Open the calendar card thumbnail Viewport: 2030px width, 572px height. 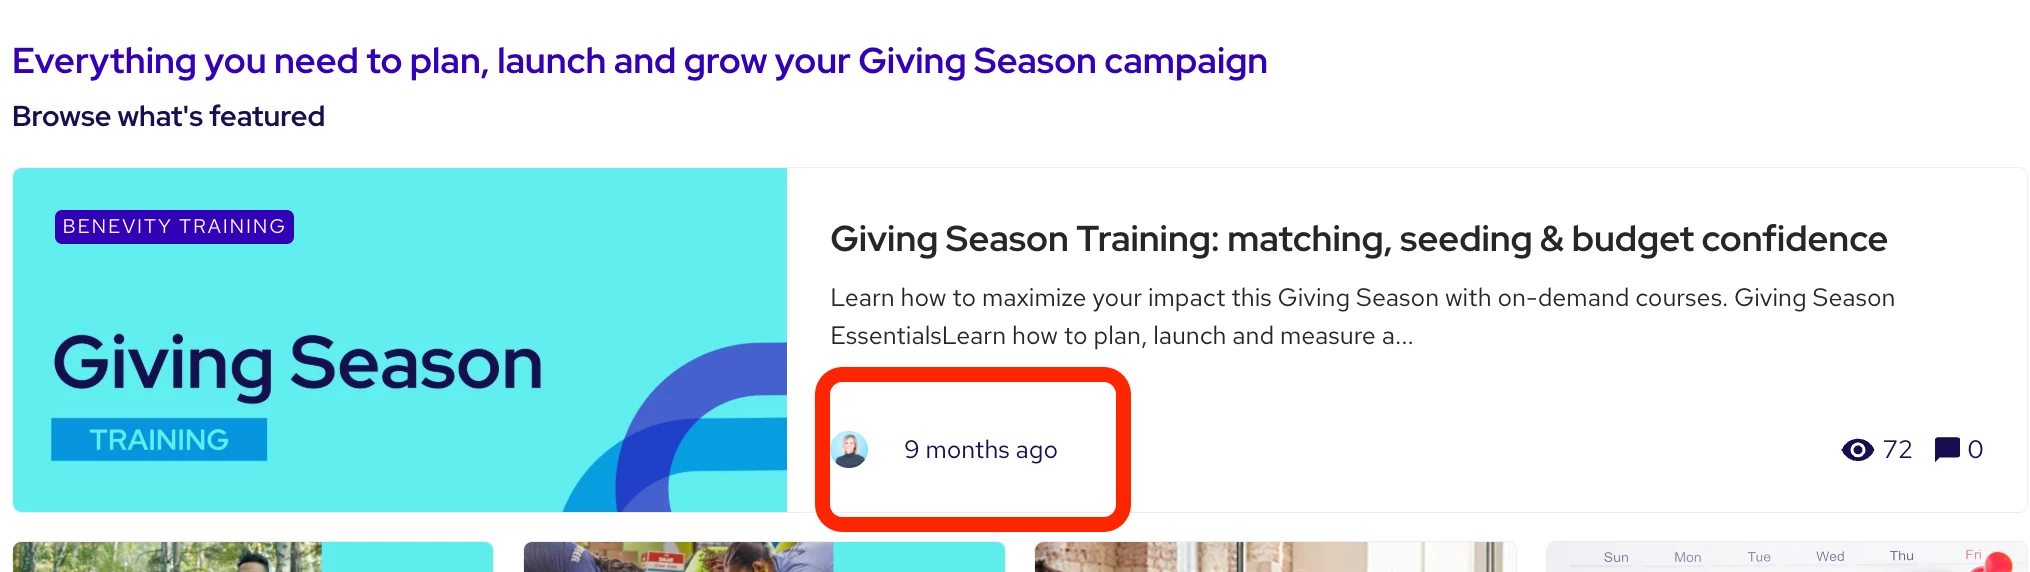tap(1786, 557)
